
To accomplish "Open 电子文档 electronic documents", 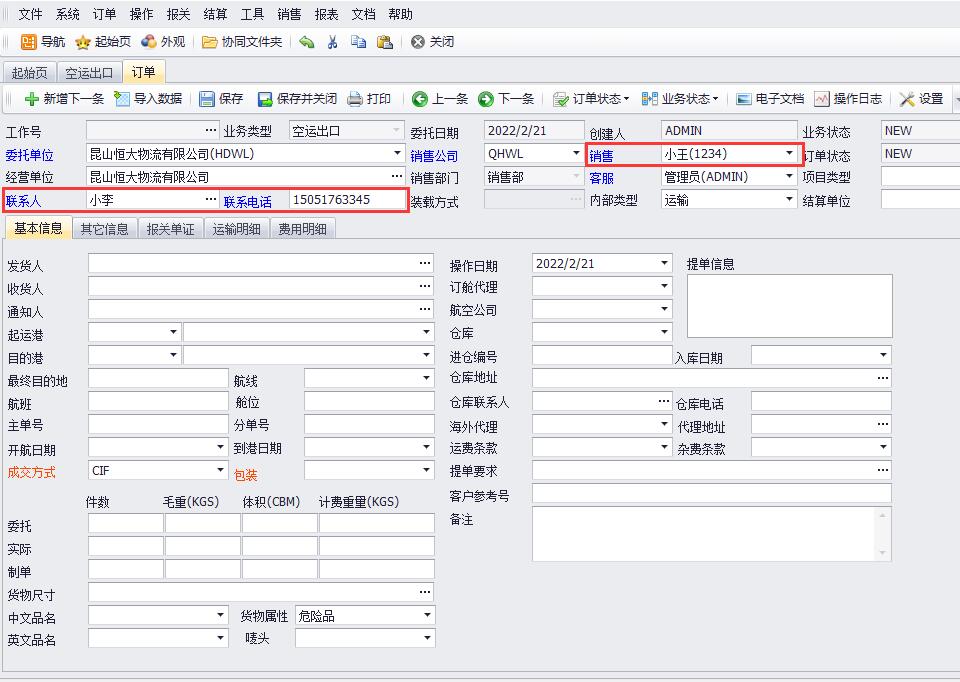I will [770, 99].
